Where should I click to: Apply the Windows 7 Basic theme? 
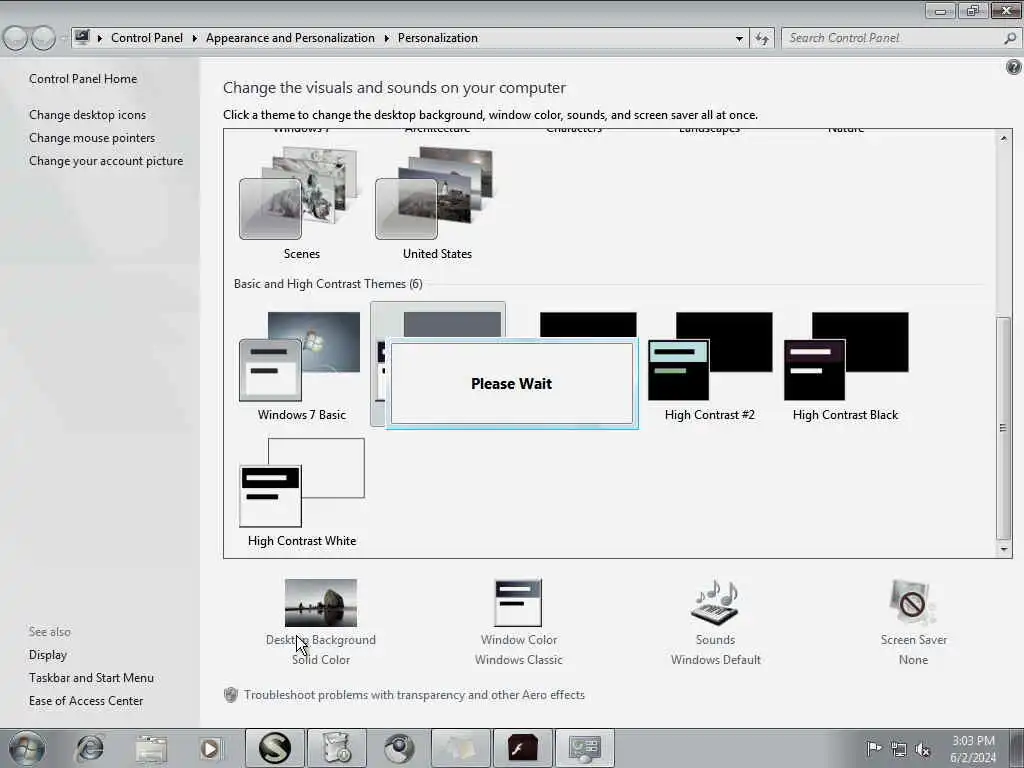(301, 366)
